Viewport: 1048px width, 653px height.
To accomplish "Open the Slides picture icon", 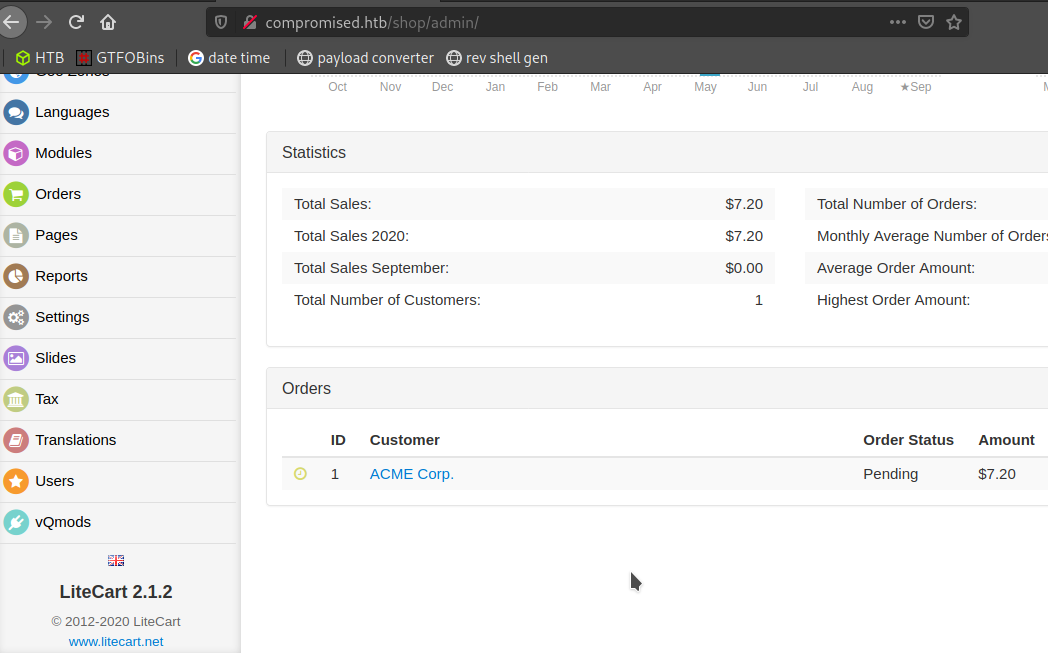I will click(x=16, y=358).
